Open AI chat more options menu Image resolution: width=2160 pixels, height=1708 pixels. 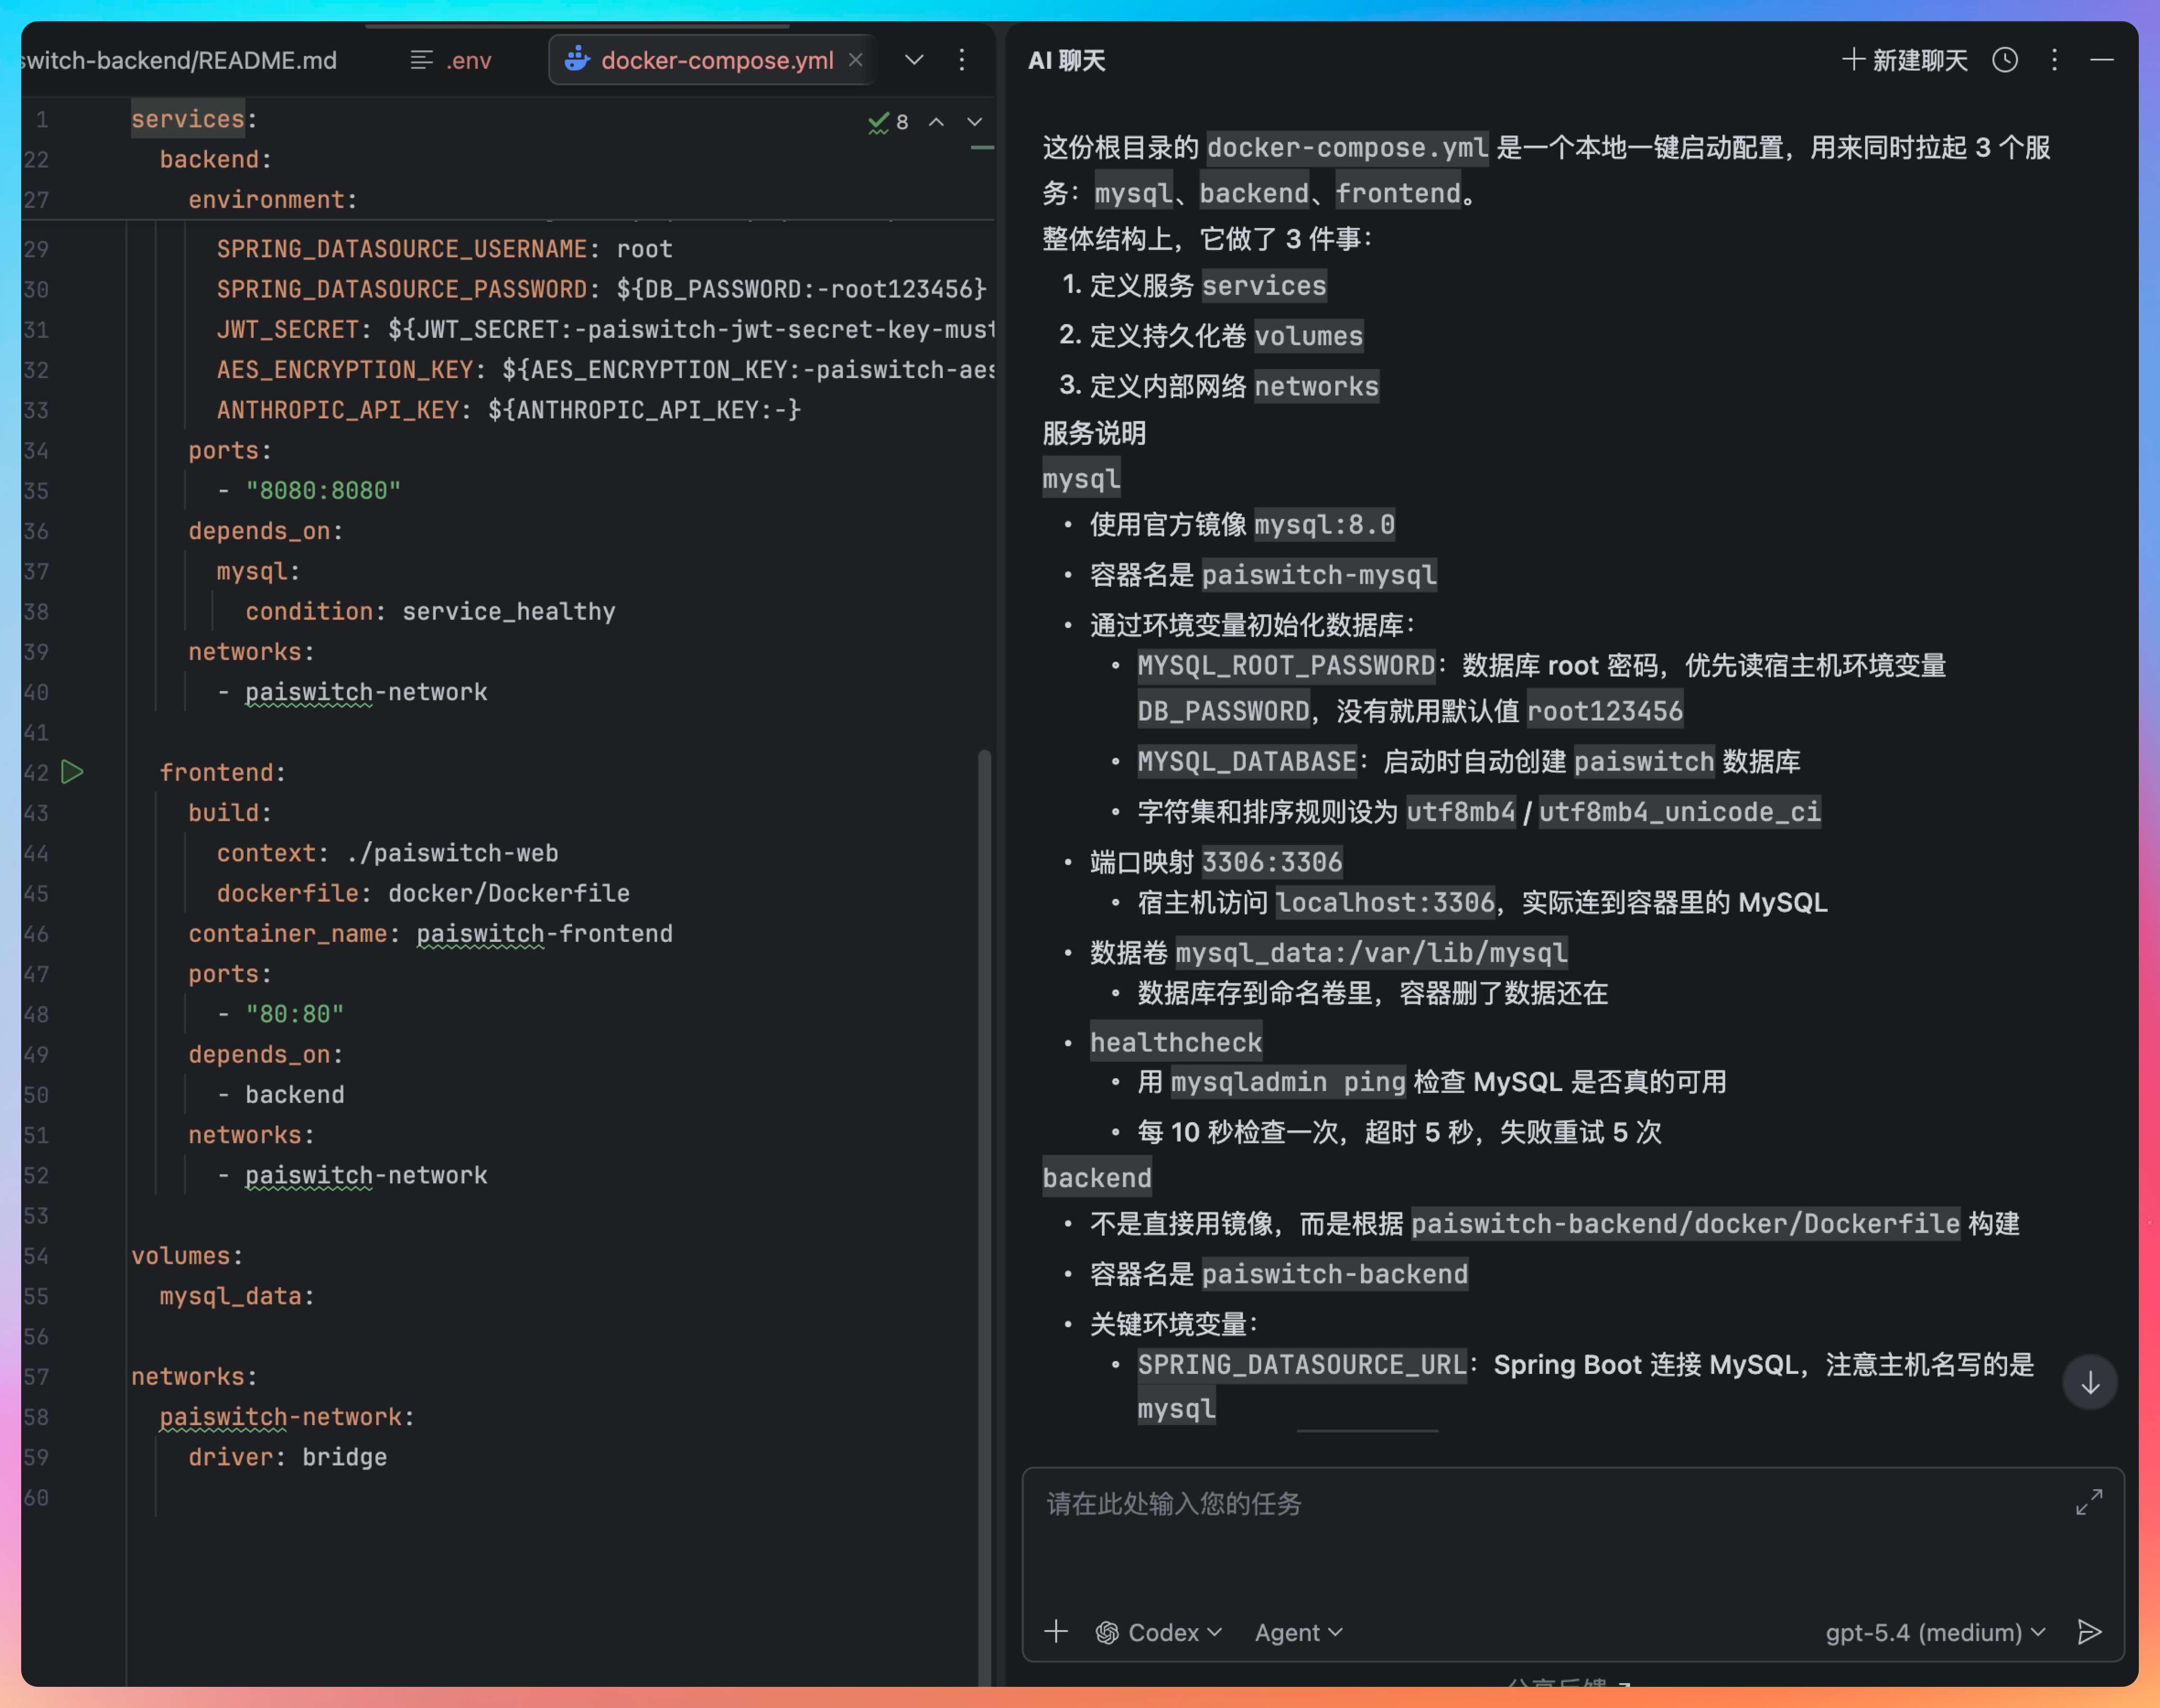[2054, 60]
